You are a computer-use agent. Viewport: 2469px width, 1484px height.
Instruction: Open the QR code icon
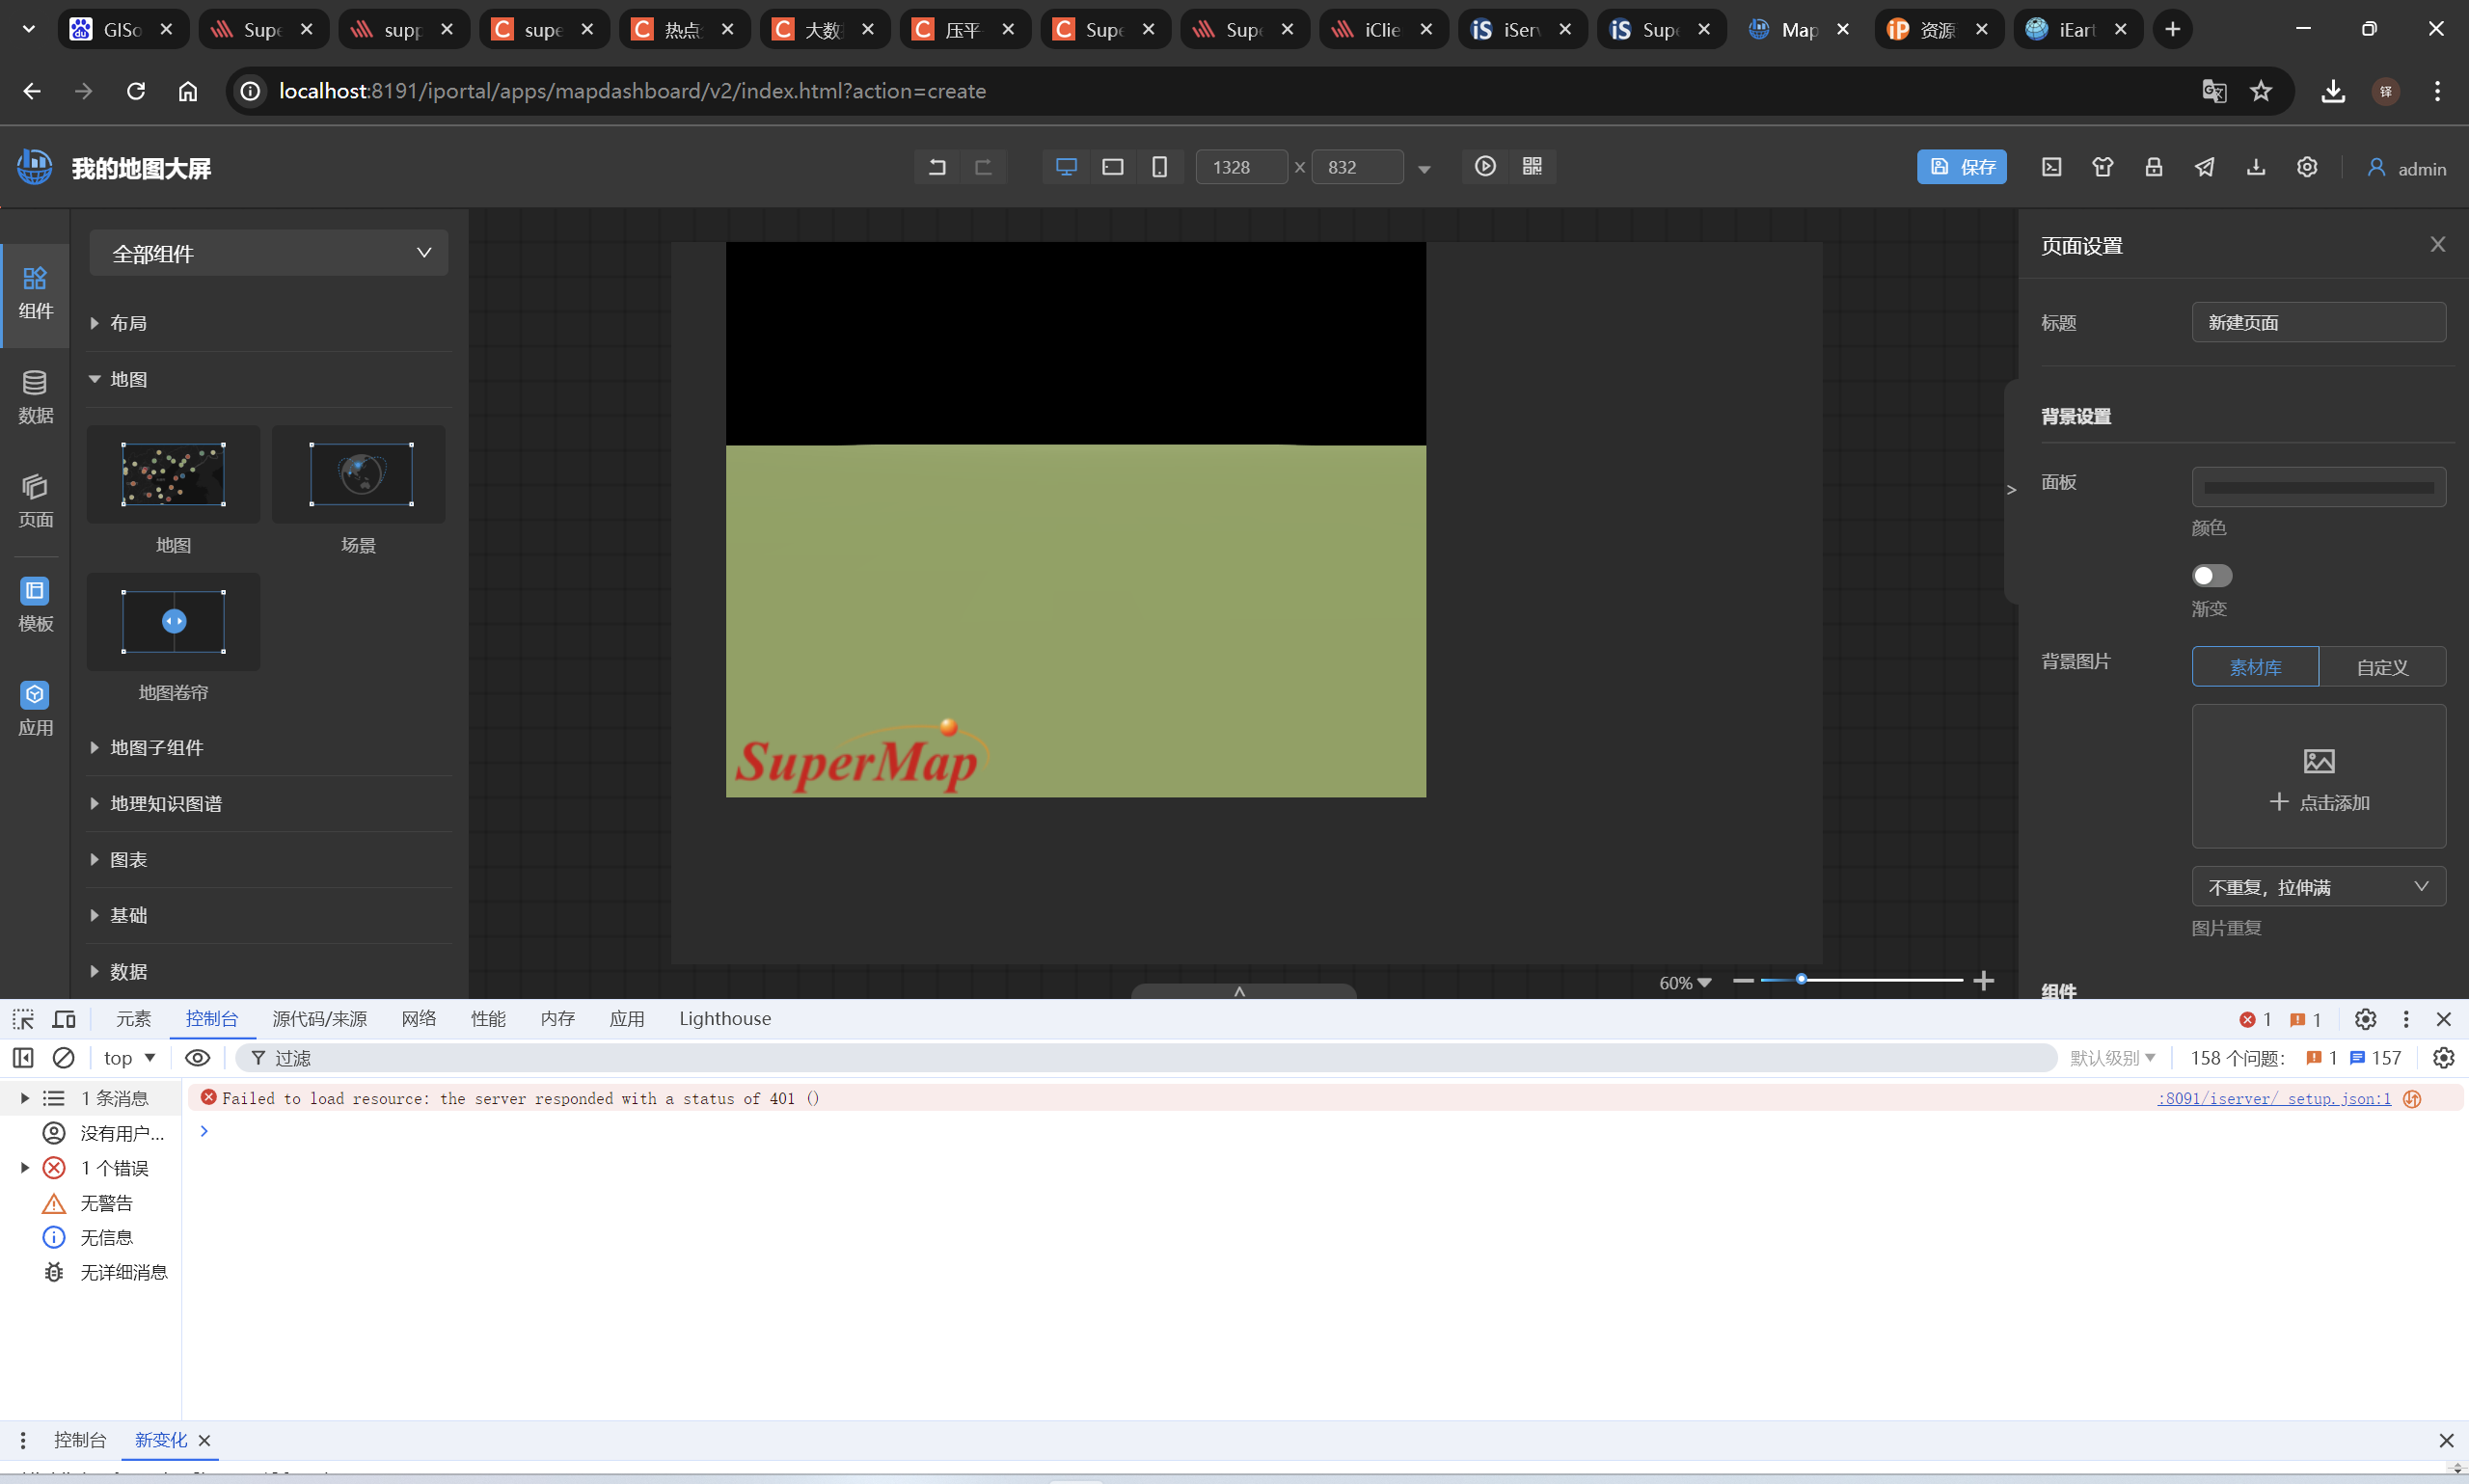click(x=1532, y=167)
